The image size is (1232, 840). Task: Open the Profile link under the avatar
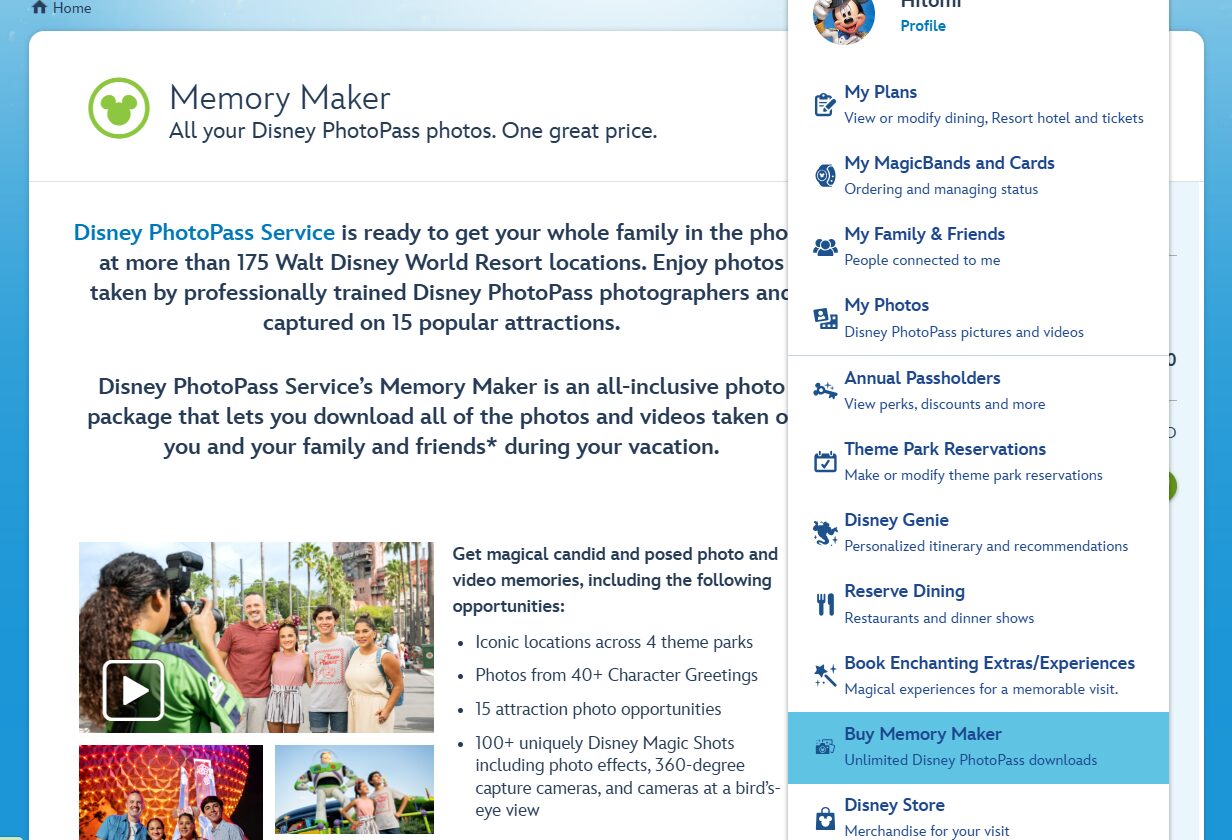tap(922, 26)
